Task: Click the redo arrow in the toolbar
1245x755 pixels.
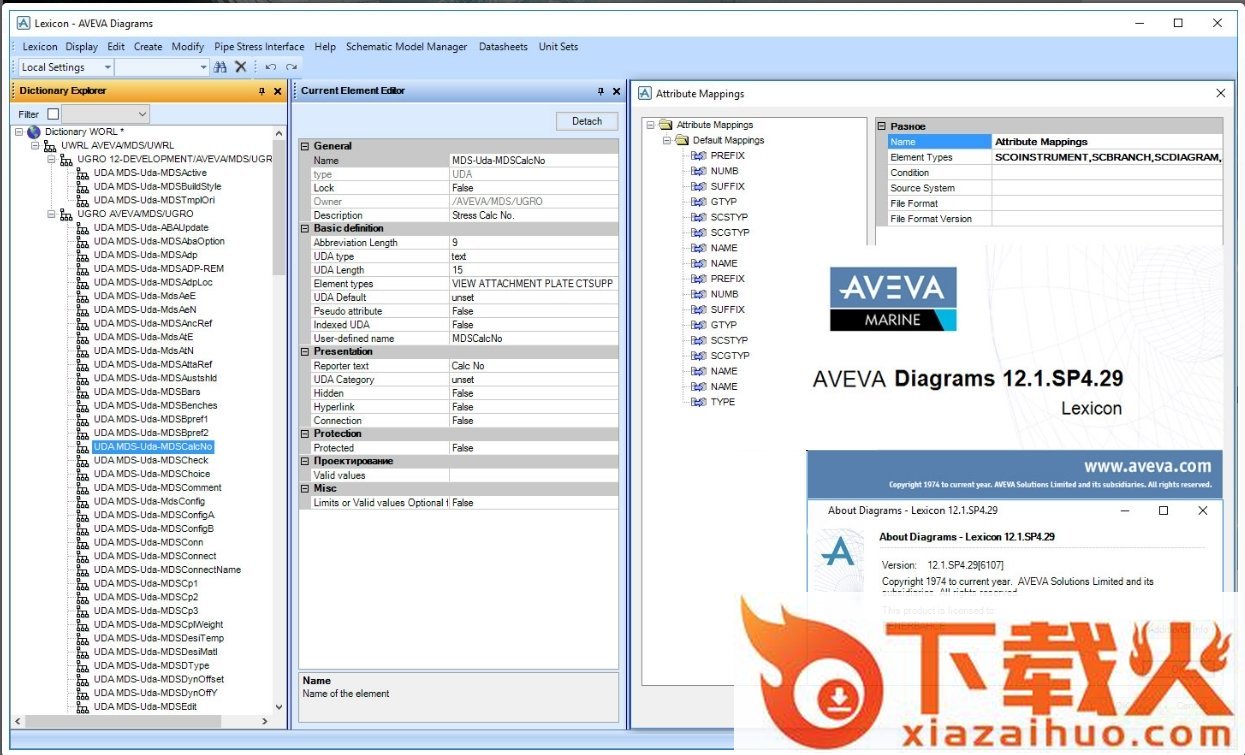Action: point(291,67)
